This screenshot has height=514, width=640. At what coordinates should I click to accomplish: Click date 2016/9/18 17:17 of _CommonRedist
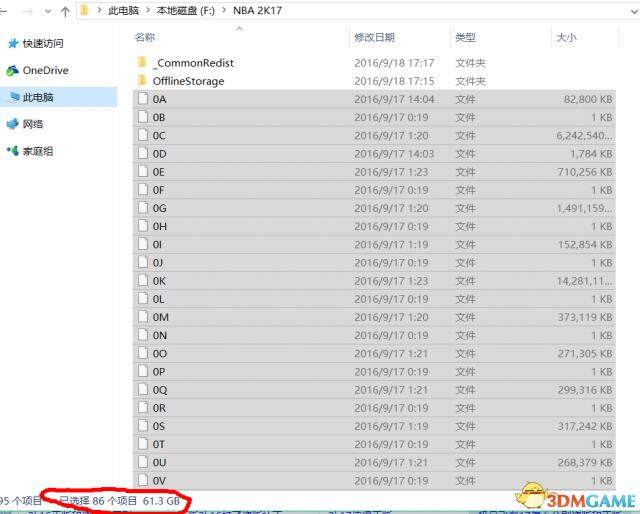coord(394,63)
